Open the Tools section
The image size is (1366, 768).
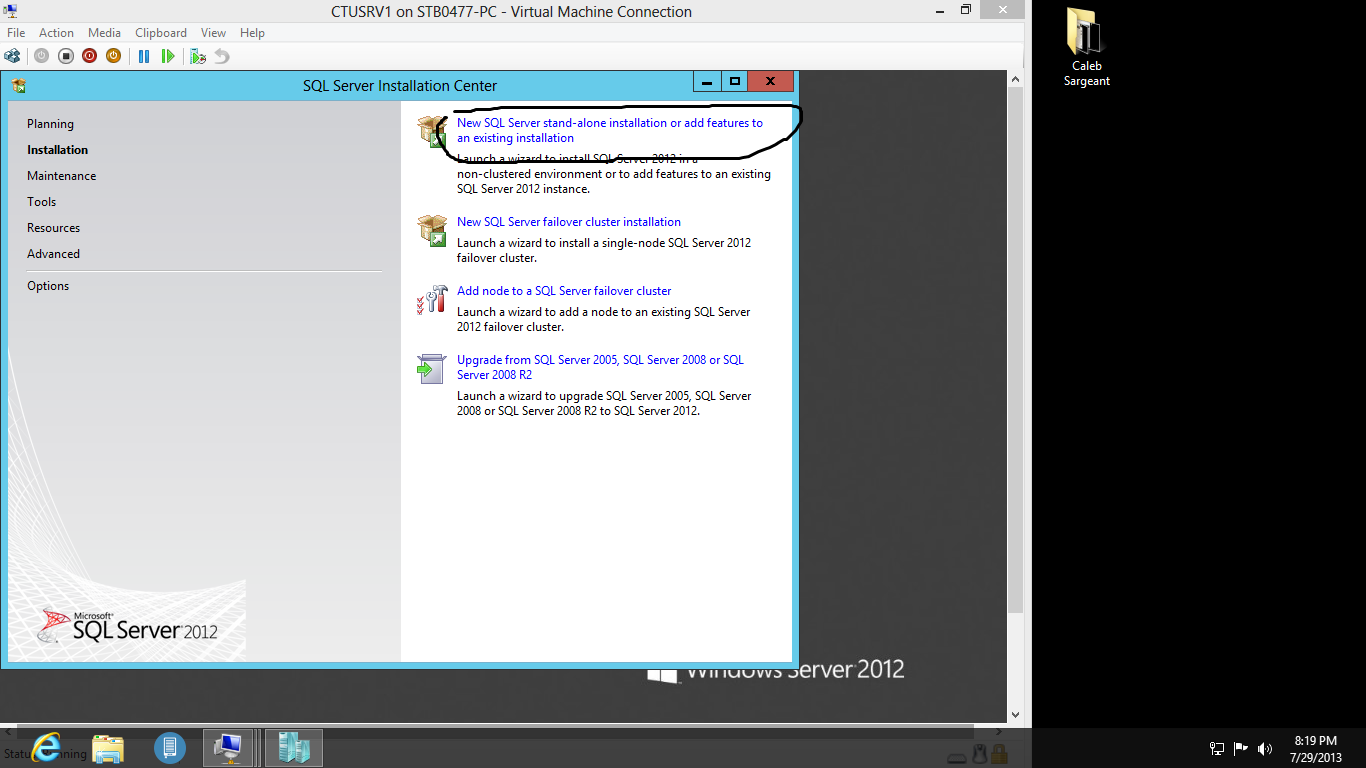[41, 202]
